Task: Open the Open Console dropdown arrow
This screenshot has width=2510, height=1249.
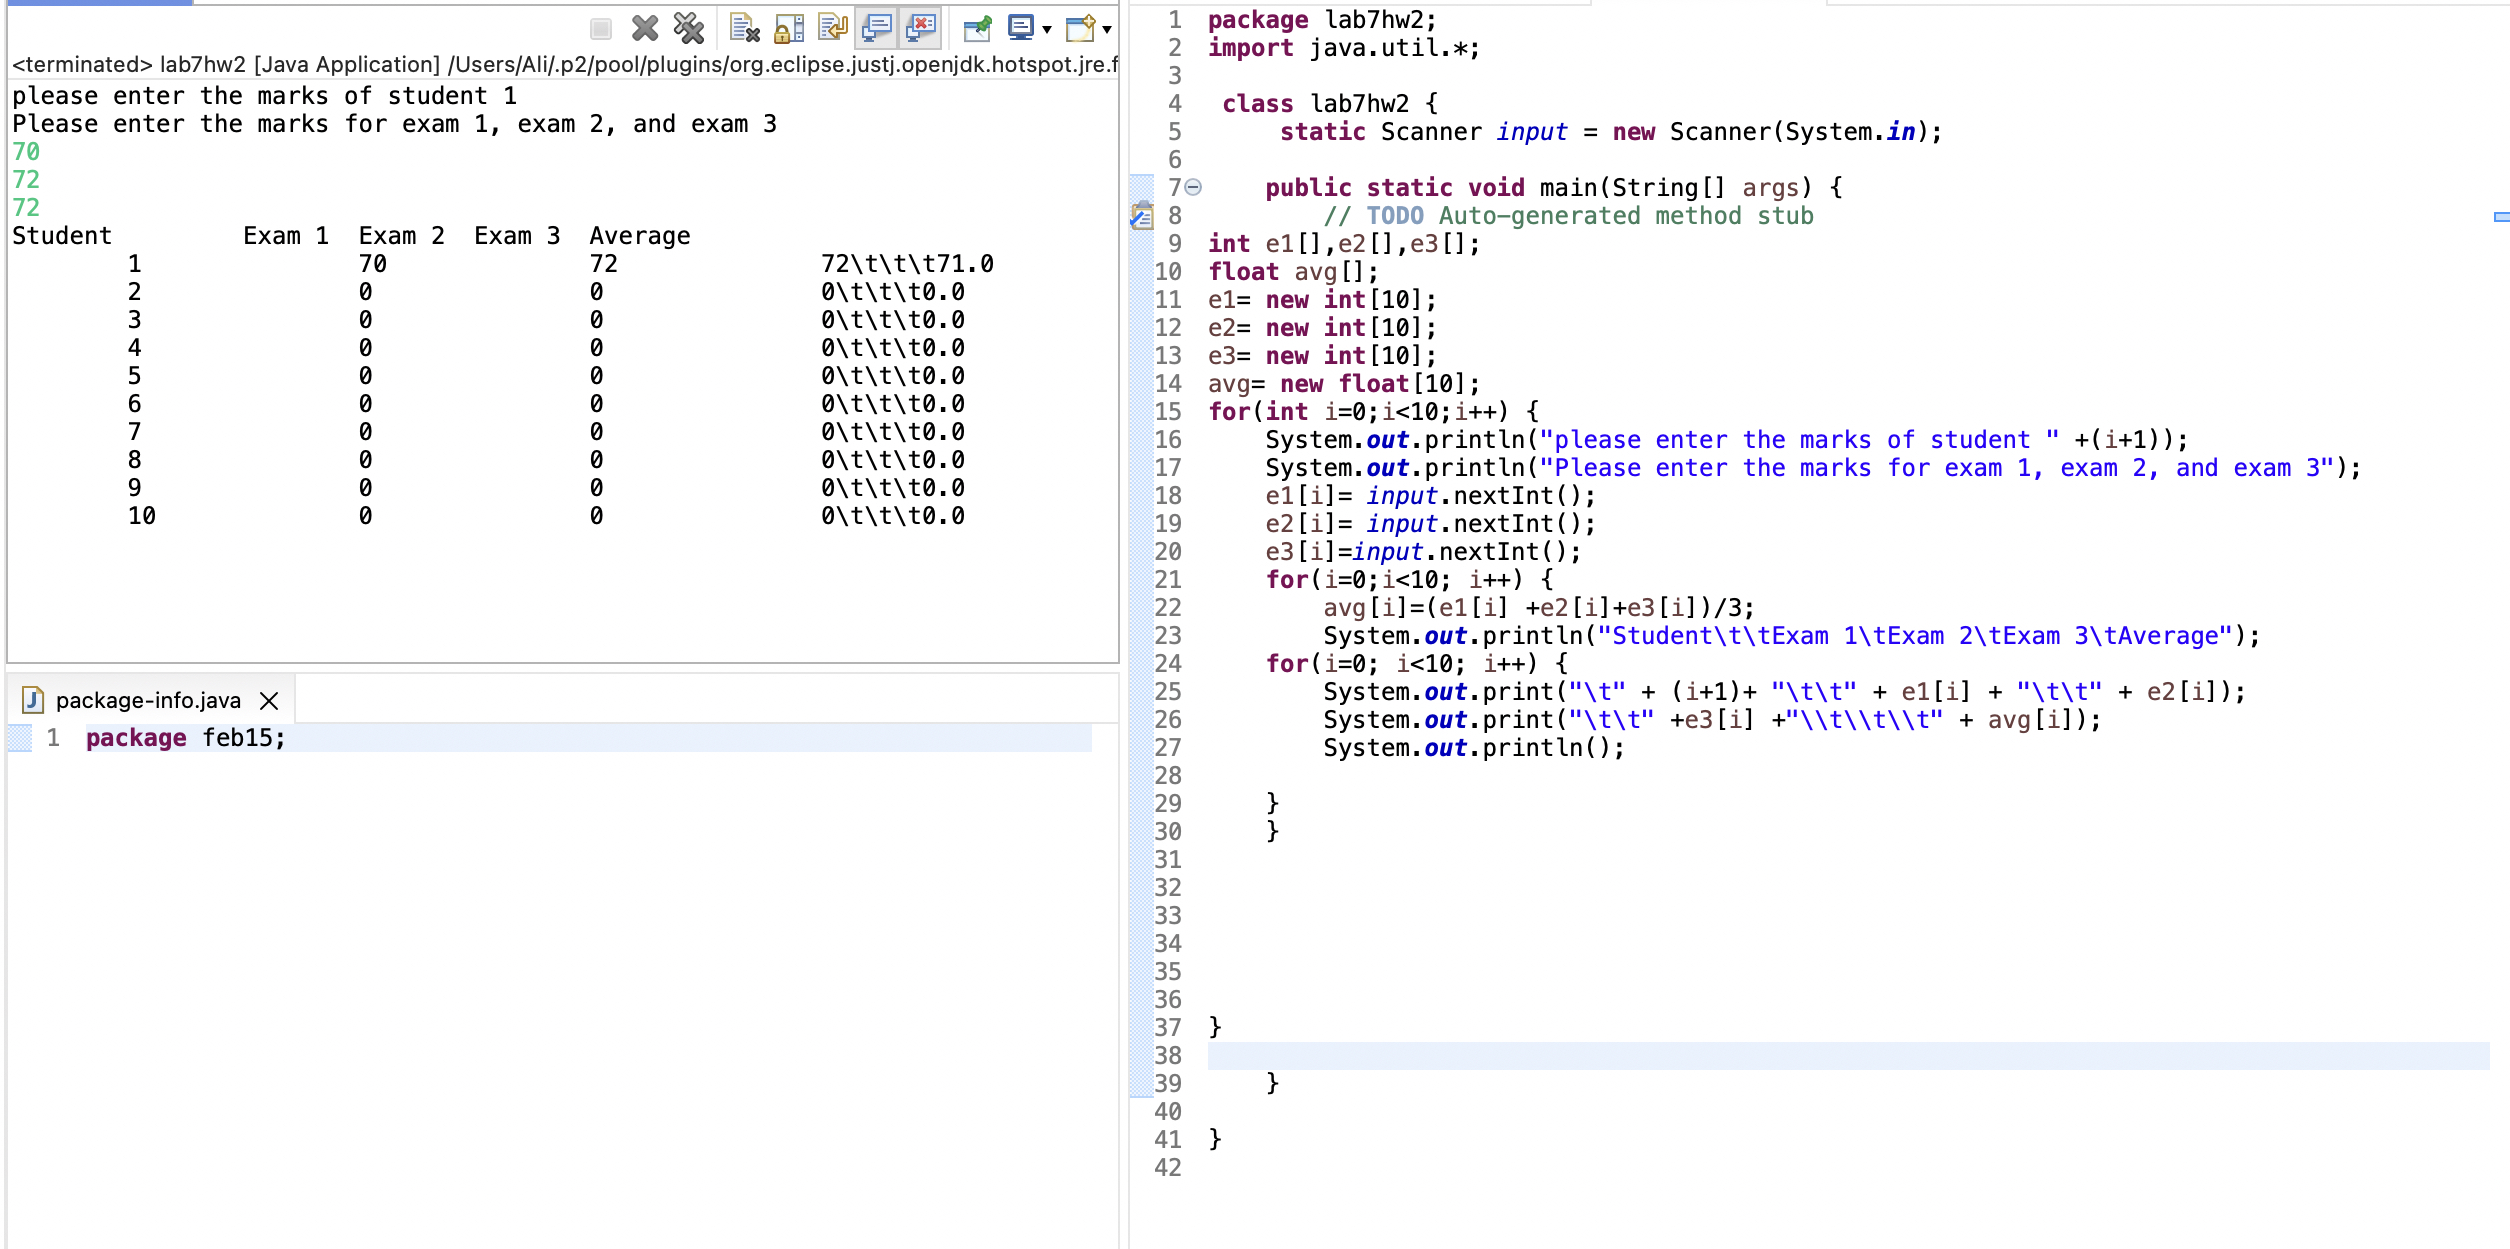Action: 1107,30
